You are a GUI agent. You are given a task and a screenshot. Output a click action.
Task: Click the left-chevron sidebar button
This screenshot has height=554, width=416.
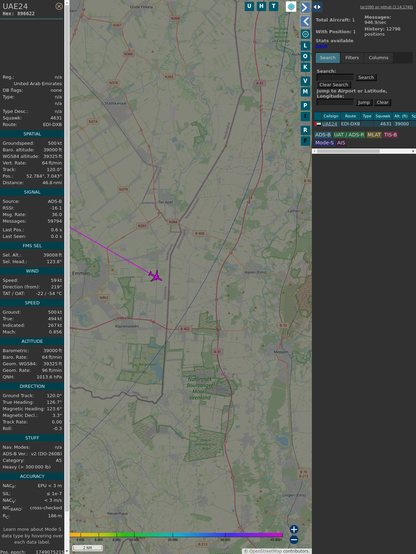click(x=305, y=21)
